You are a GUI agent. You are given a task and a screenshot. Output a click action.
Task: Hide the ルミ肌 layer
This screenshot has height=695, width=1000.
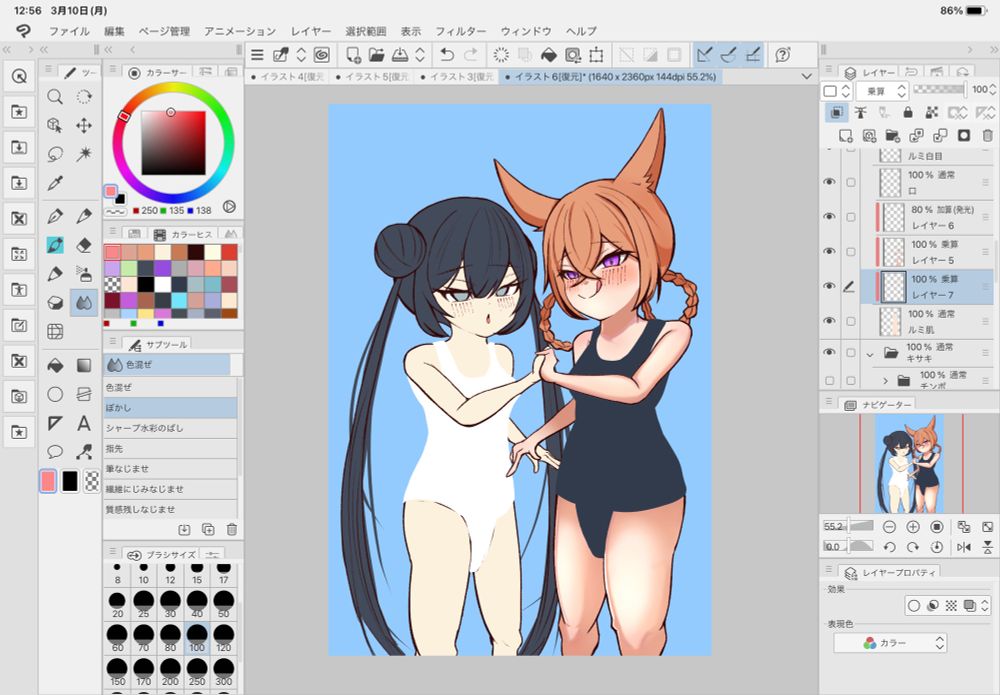[x=829, y=321]
